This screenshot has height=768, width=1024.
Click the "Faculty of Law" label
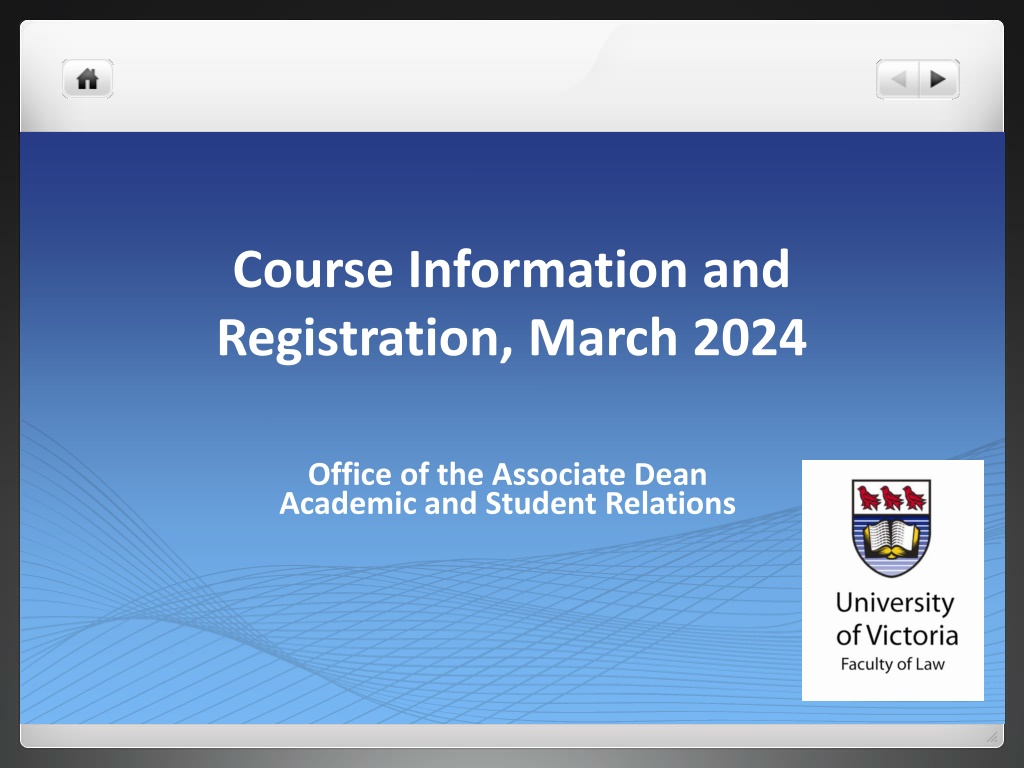(891, 664)
